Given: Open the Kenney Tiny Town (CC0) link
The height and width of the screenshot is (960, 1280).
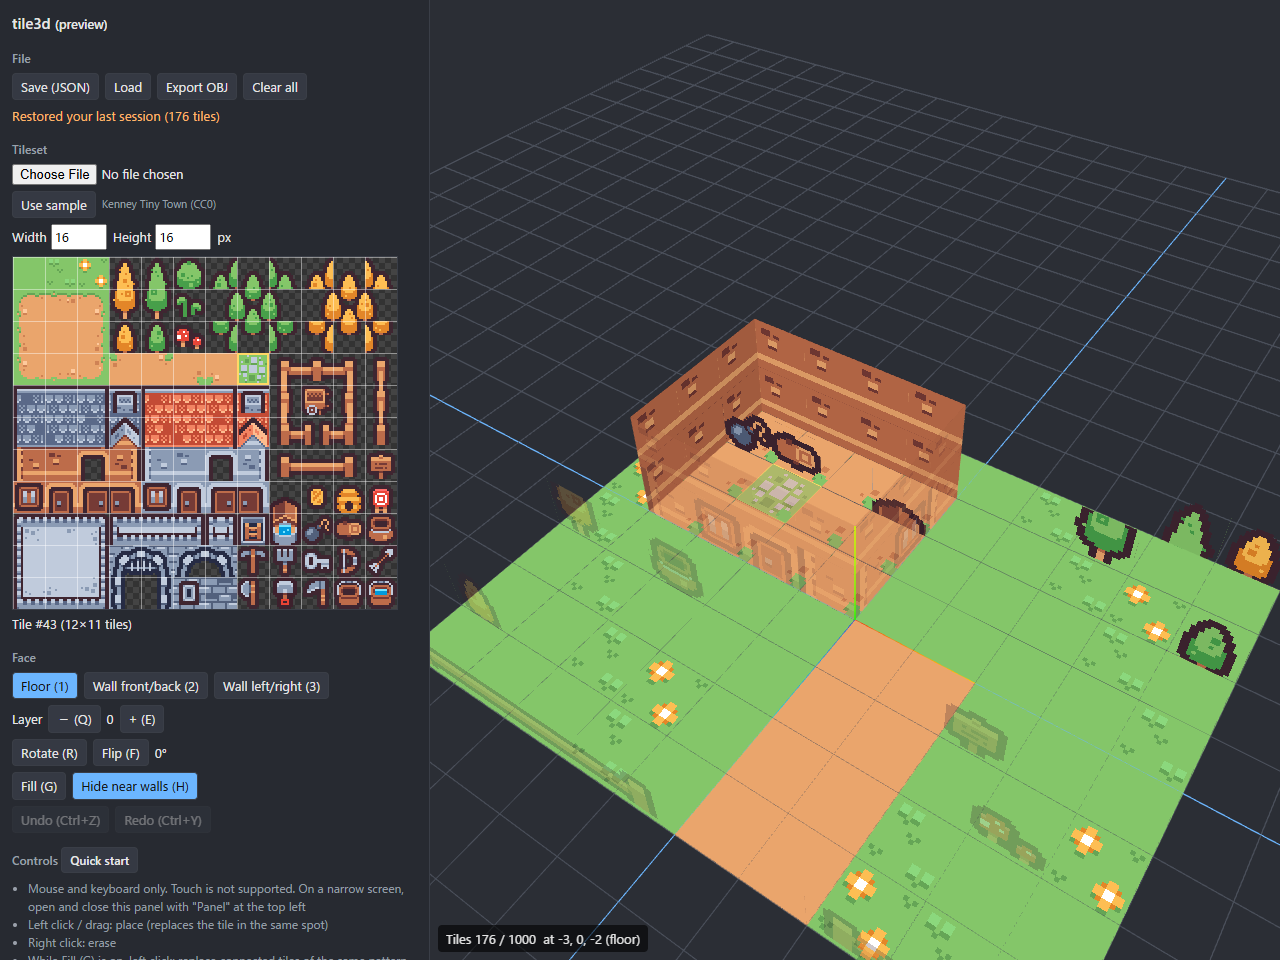Looking at the screenshot, I should coord(159,204).
